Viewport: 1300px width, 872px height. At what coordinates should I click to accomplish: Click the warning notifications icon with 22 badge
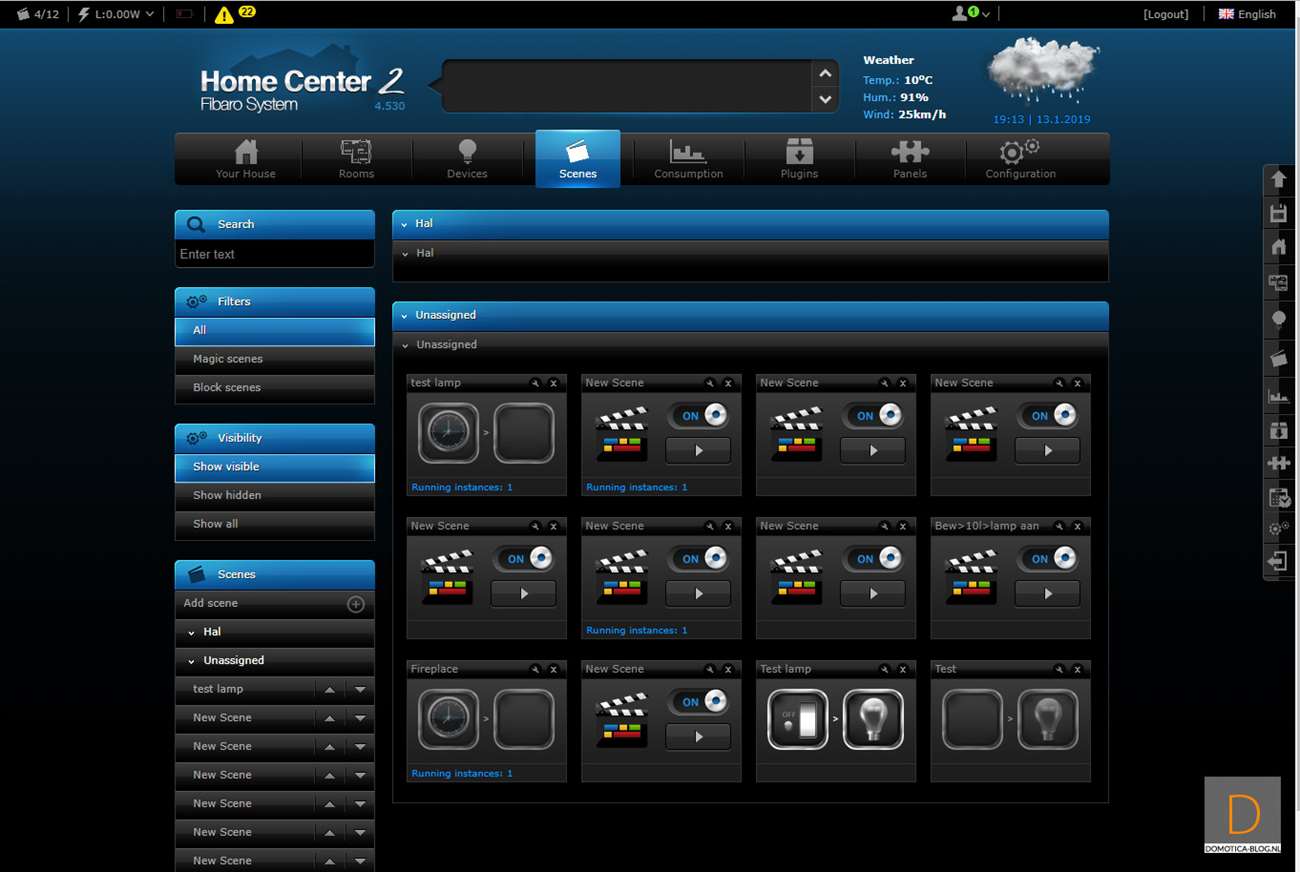pos(225,14)
